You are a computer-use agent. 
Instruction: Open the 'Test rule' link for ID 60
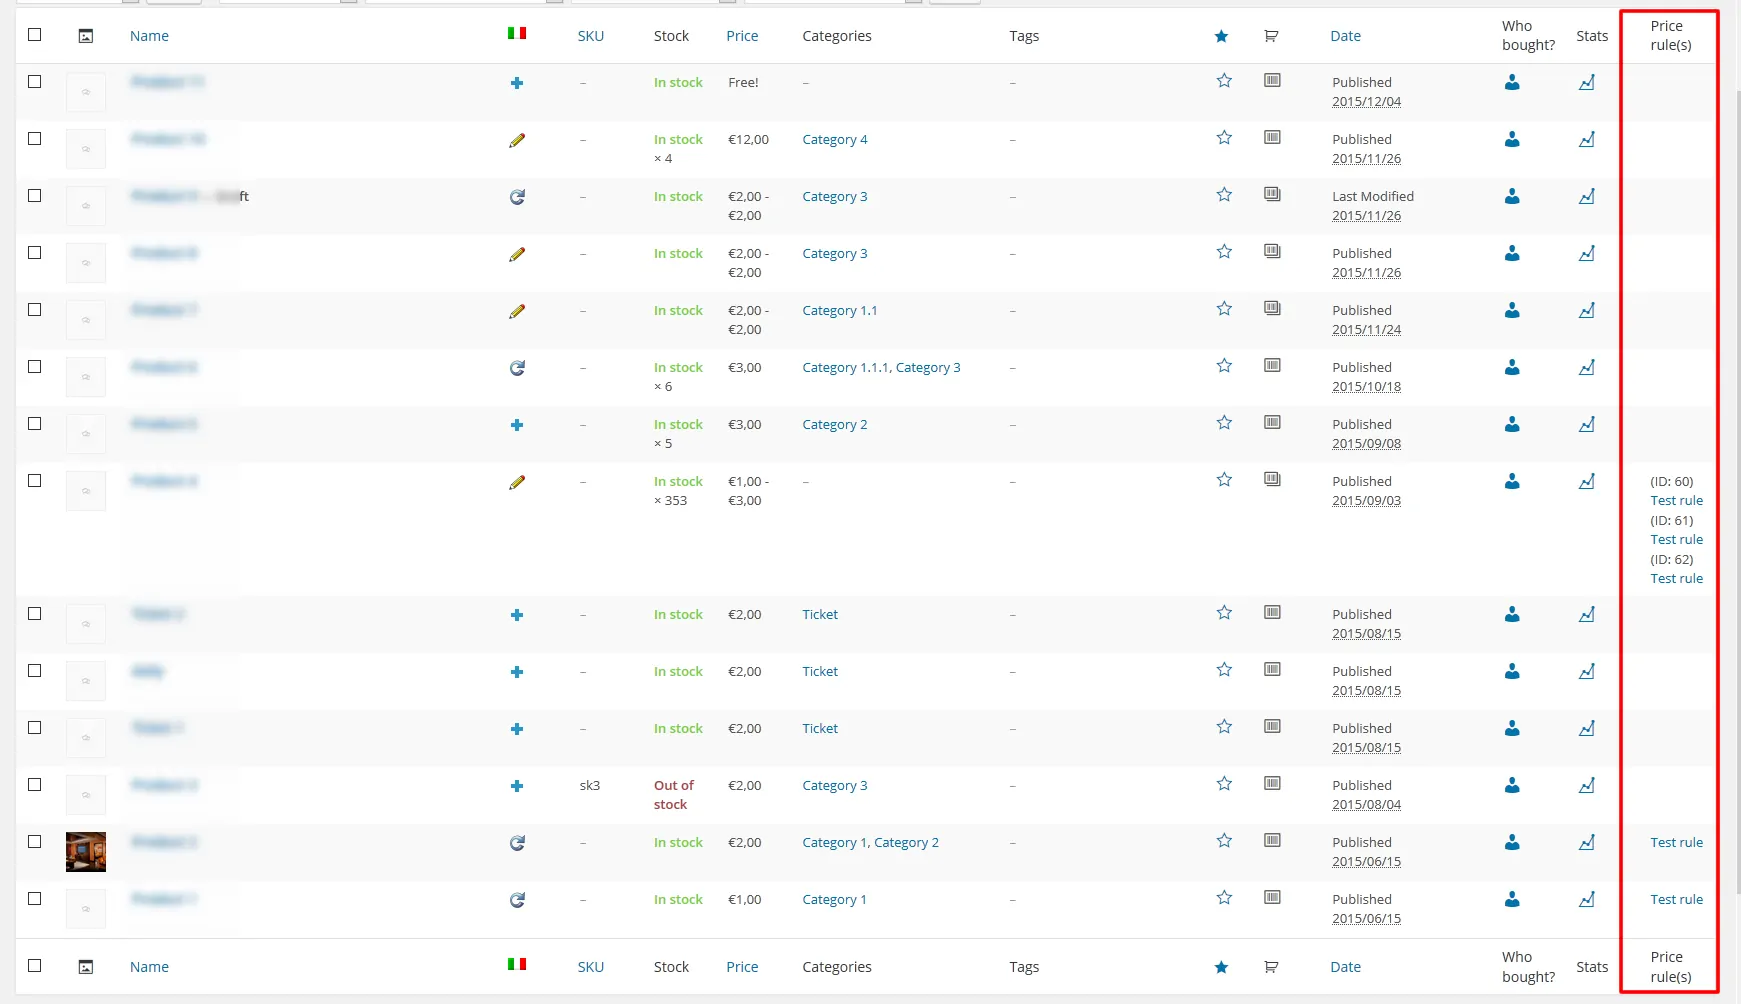1676,500
